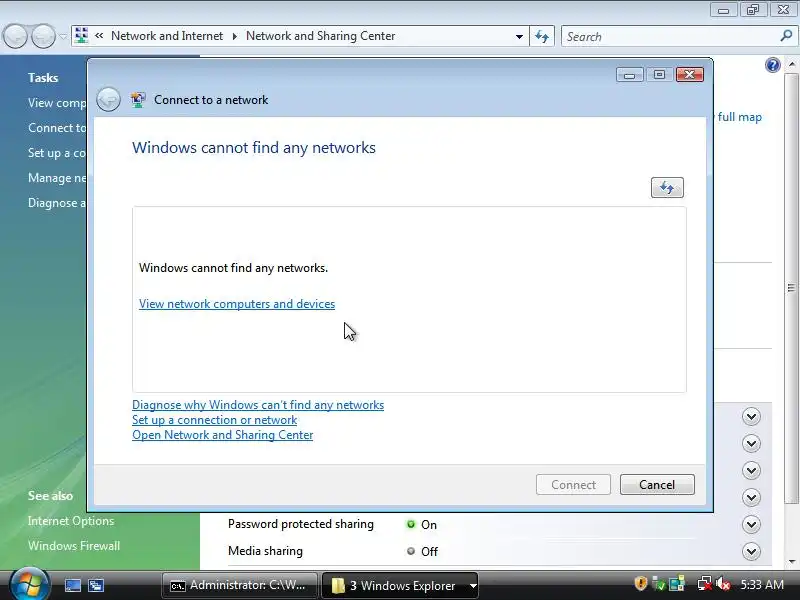Click the Cancel button

657,485
